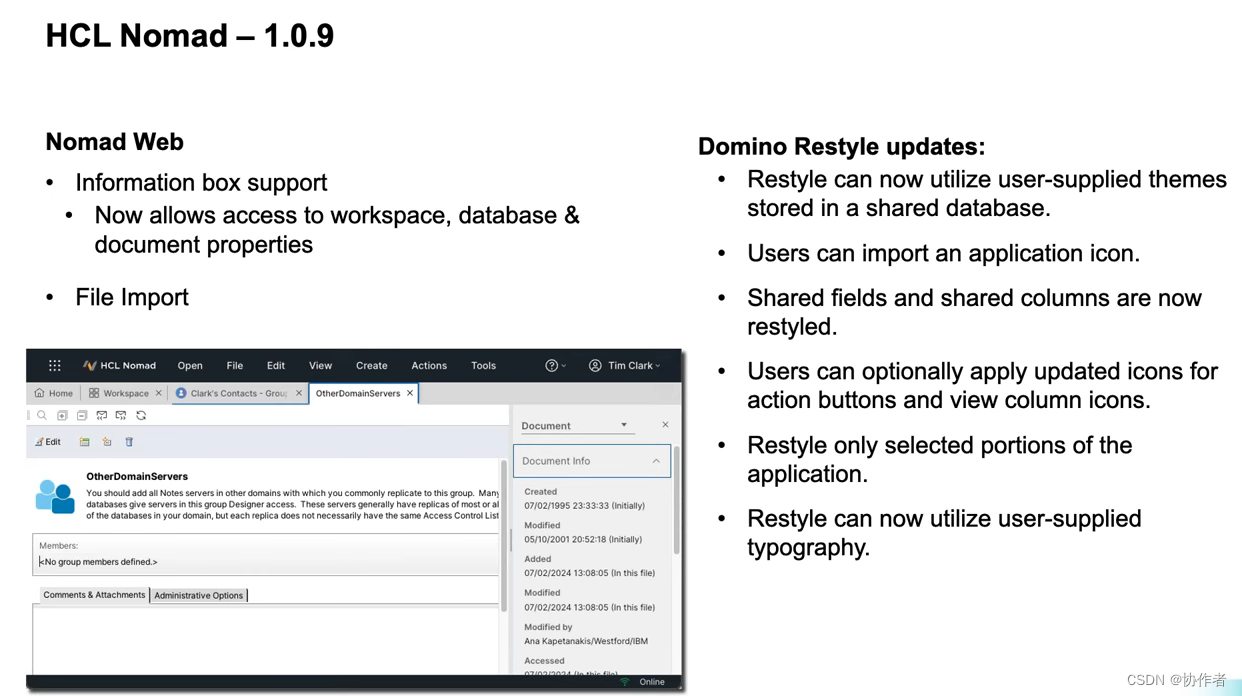Click the trash delete action icon
1242x696 pixels.
click(129, 442)
